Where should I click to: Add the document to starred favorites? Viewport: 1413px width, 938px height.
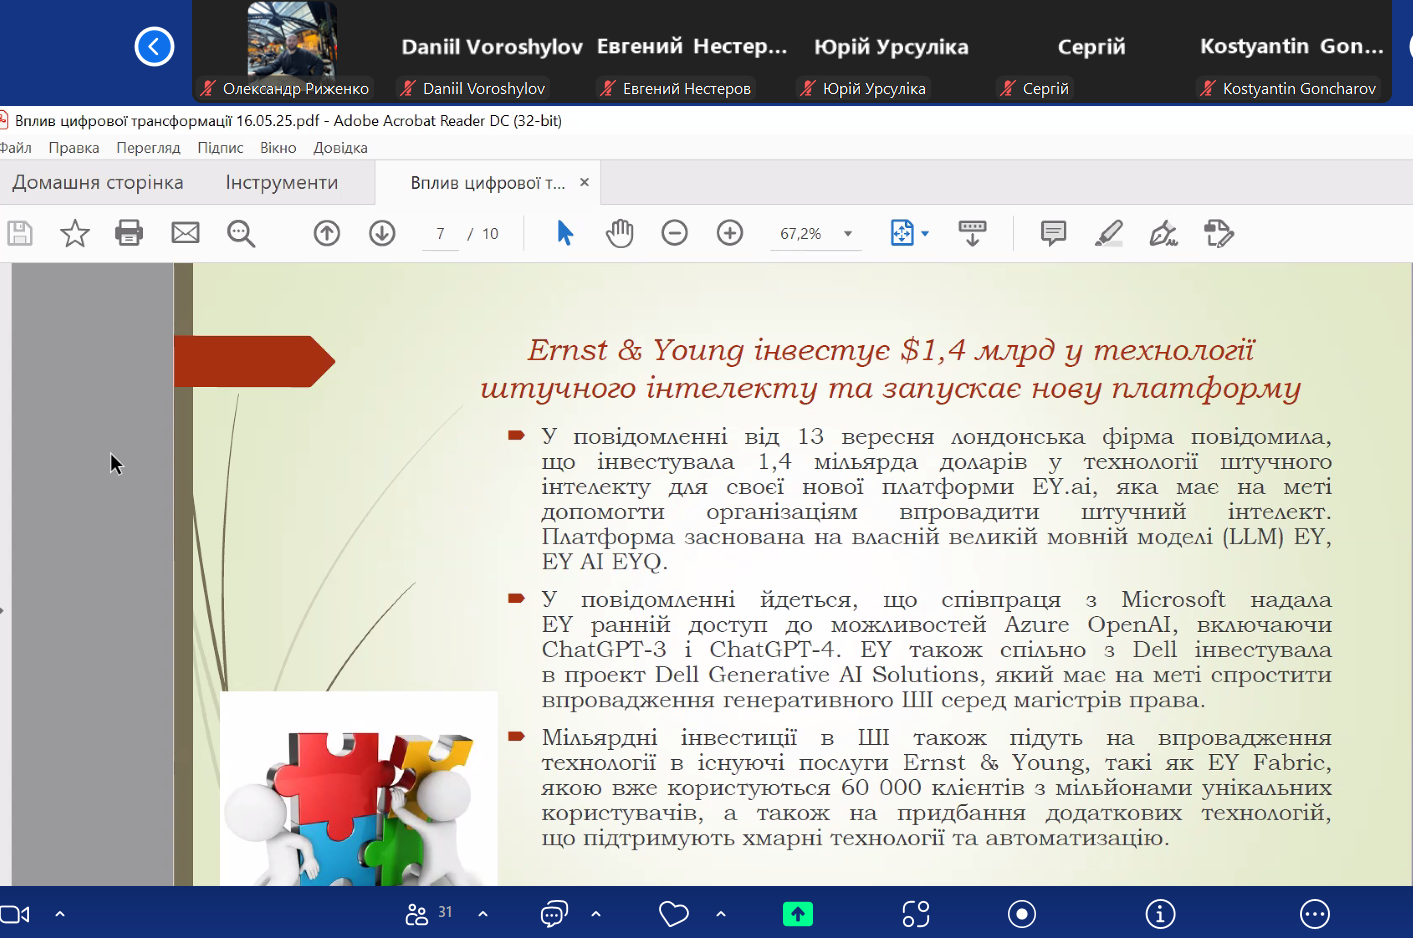pos(75,233)
